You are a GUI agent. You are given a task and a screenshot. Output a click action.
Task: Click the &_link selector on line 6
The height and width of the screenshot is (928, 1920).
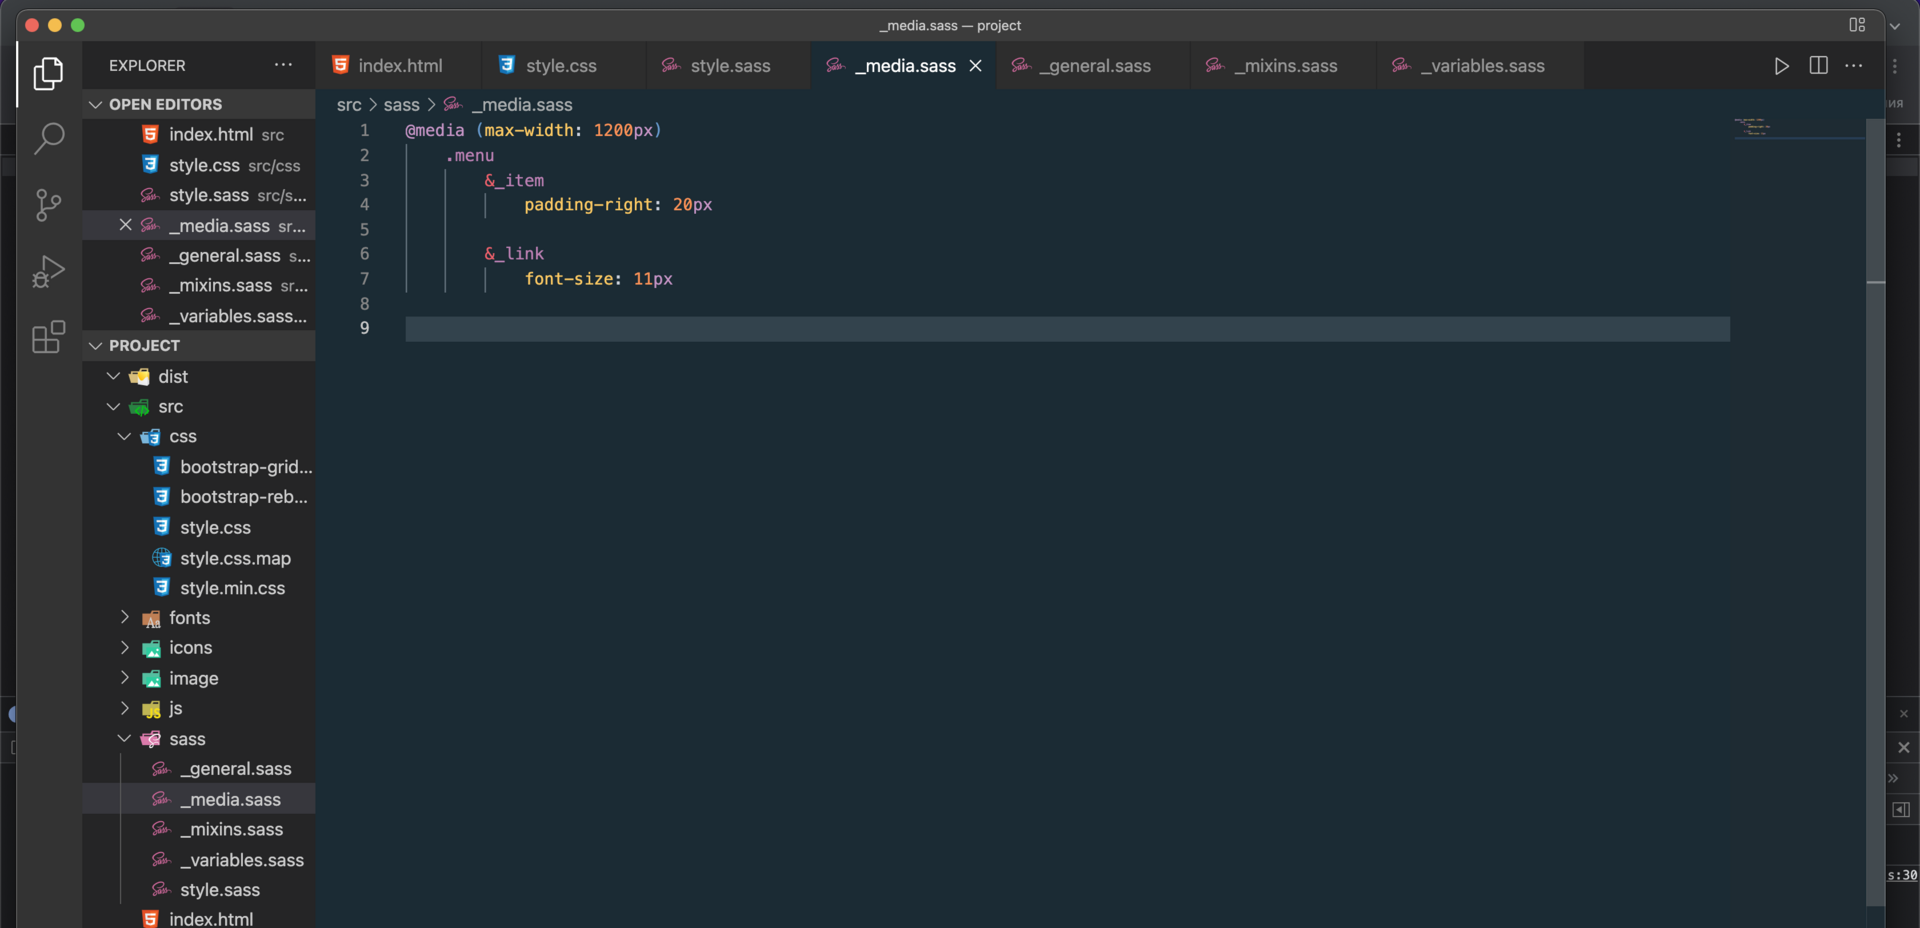point(514,254)
